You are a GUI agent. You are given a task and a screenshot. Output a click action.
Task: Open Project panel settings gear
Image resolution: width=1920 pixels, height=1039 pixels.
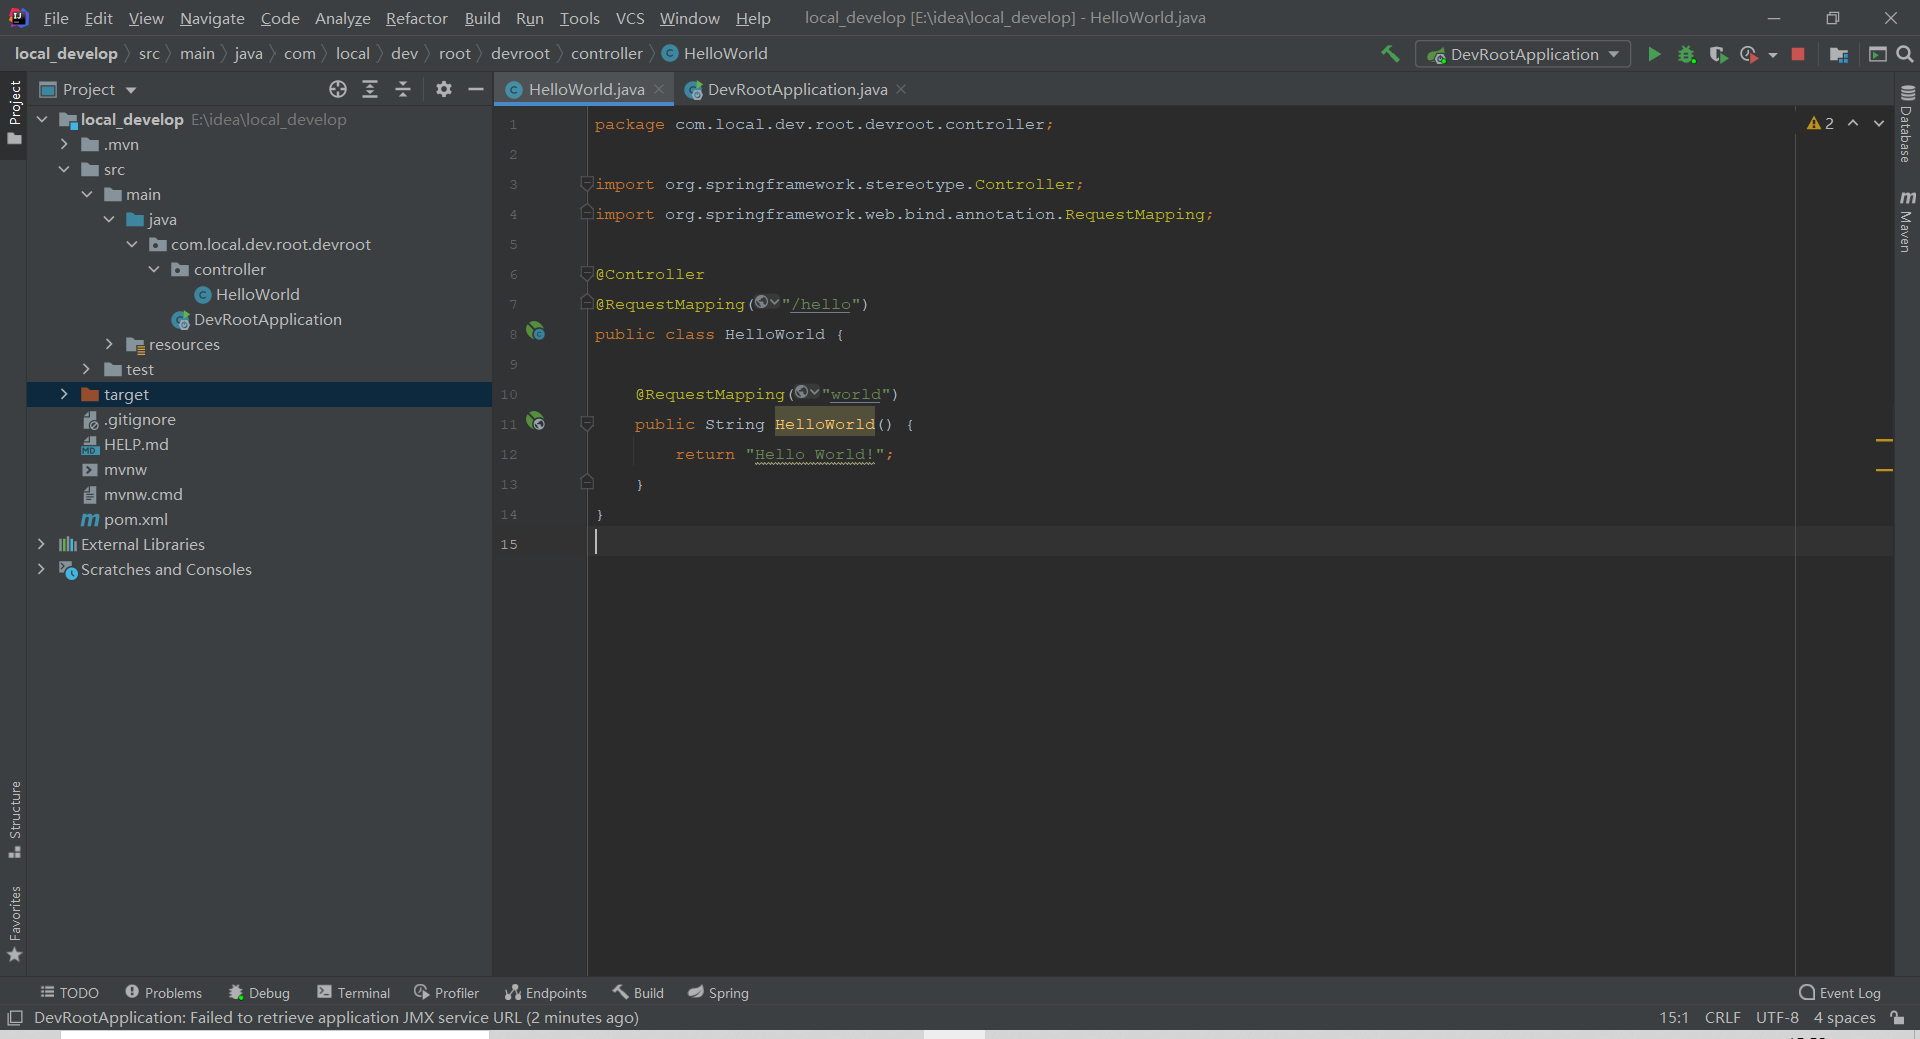click(444, 89)
